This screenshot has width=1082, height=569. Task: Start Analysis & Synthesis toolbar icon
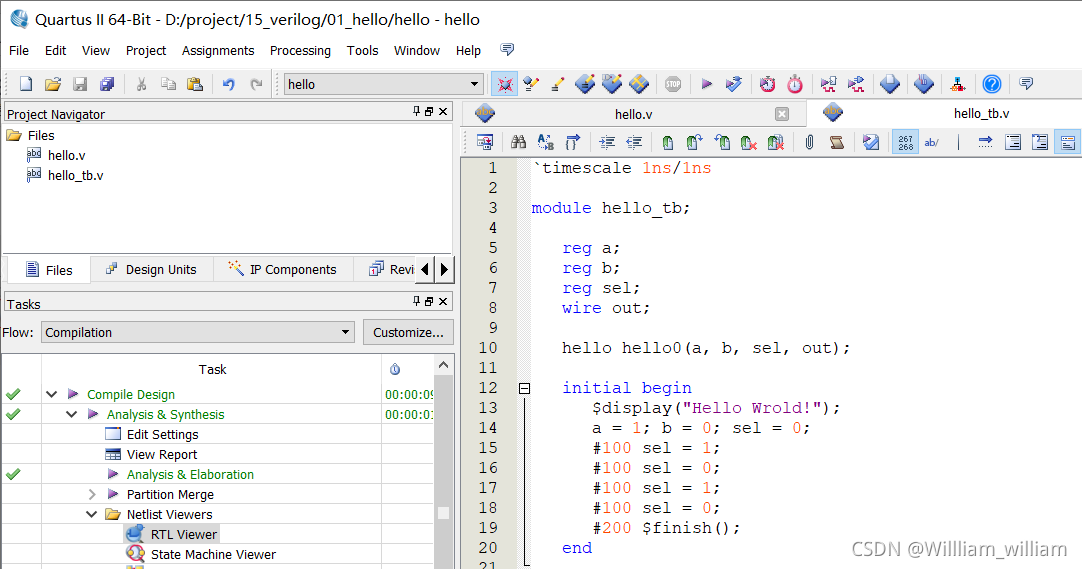pos(734,84)
